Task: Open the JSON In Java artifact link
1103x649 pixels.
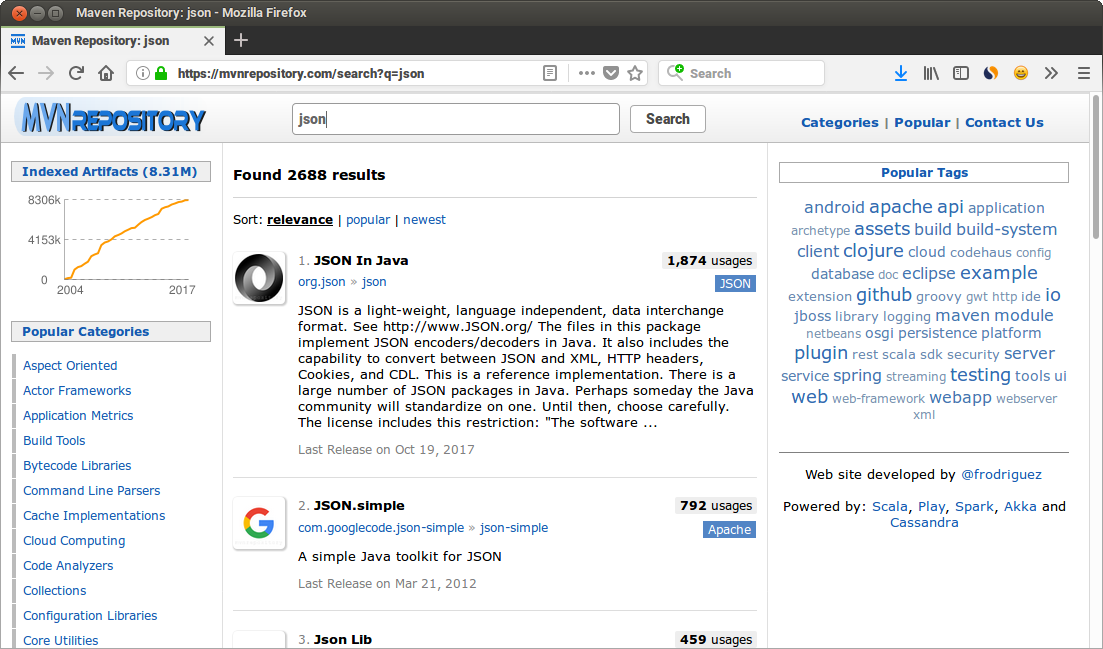Action: click(x=361, y=260)
